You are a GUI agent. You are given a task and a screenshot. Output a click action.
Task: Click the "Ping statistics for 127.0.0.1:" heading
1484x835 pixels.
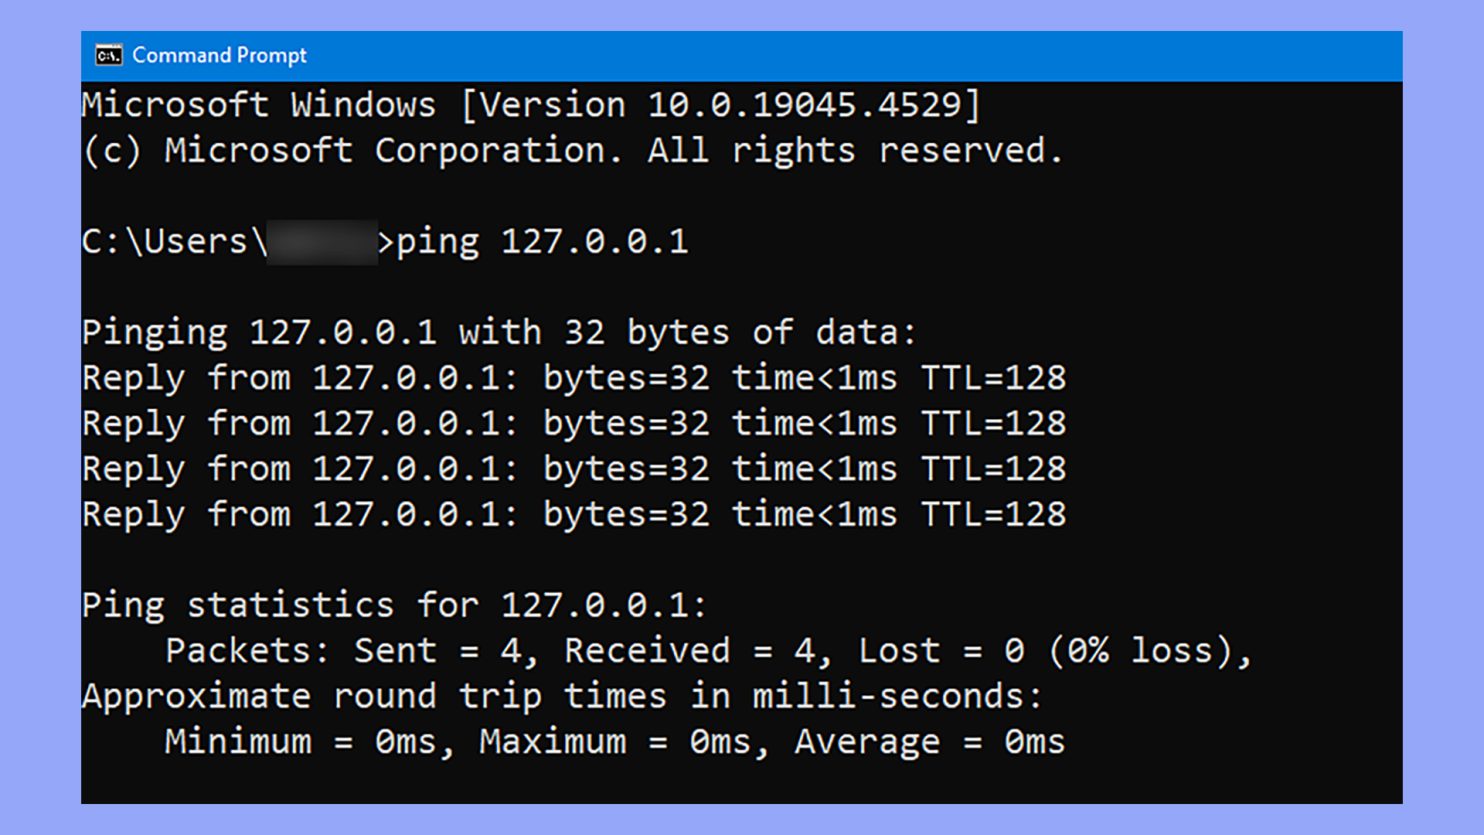(x=394, y=606)
